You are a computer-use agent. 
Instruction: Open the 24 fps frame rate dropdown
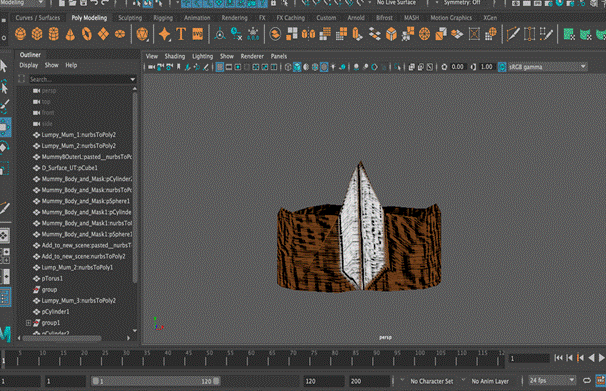click(x=552, y=381)
